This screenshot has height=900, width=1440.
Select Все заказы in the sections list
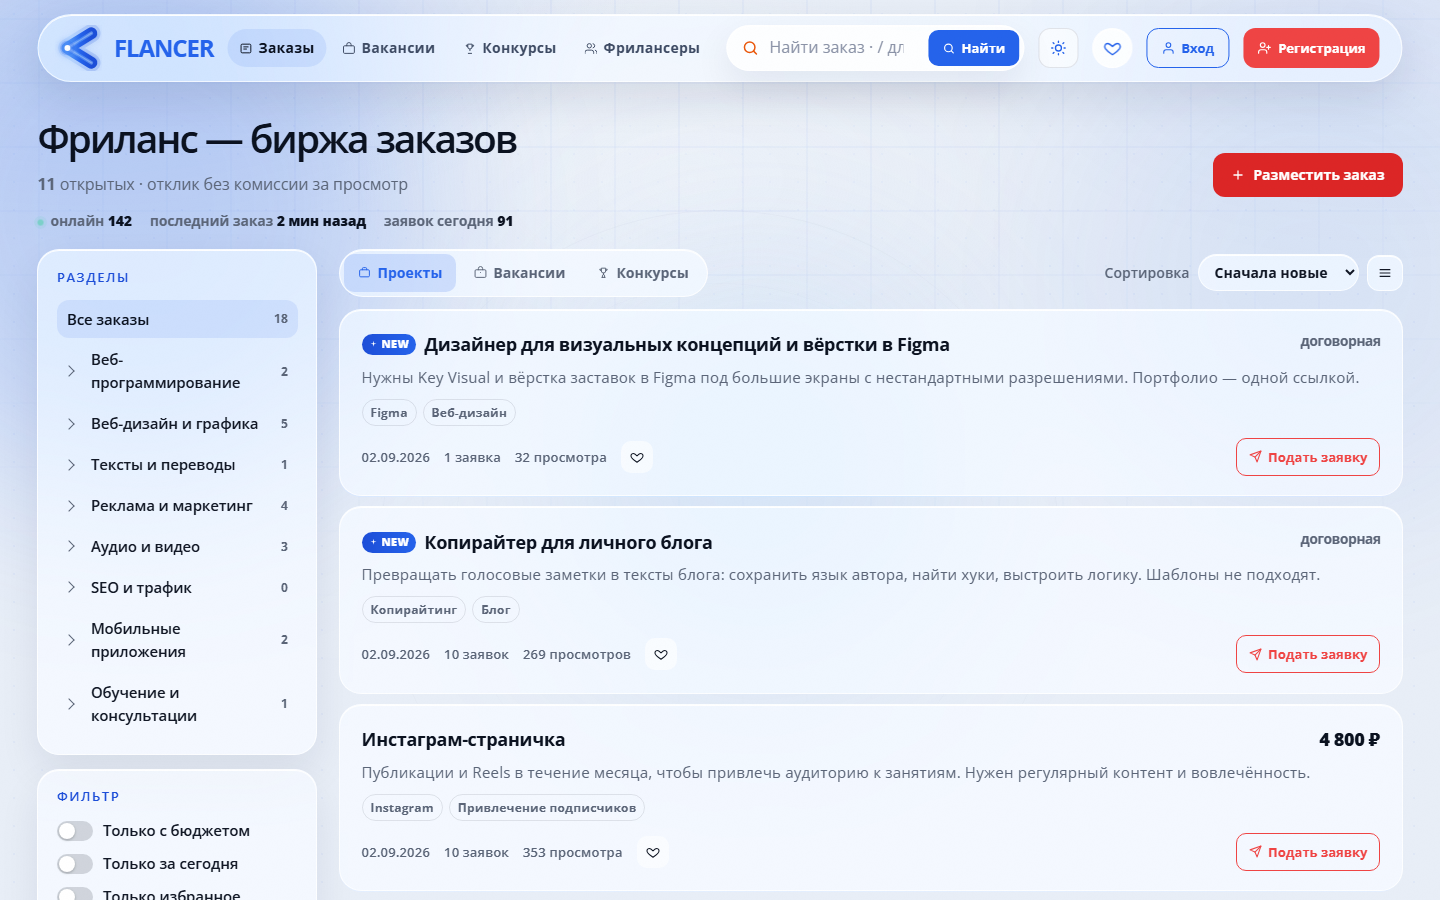point(177,319)
